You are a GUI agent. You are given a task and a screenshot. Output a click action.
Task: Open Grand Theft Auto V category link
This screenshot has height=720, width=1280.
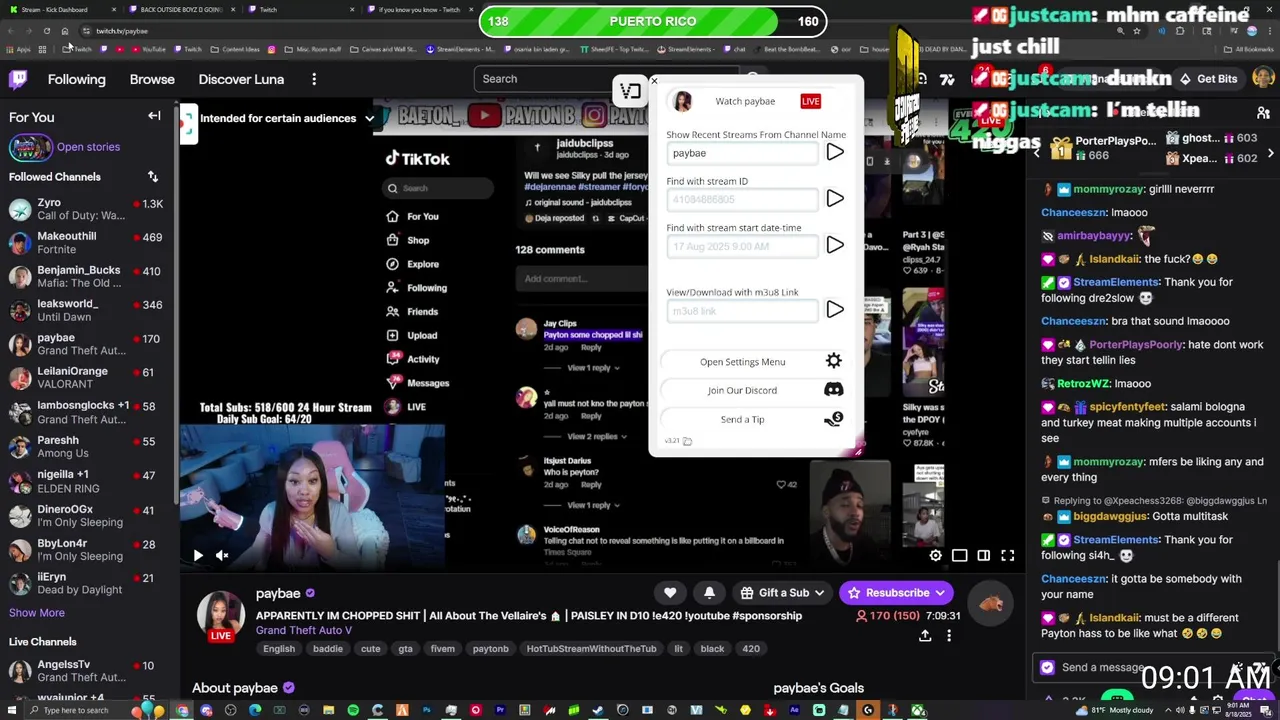[303, 630]
